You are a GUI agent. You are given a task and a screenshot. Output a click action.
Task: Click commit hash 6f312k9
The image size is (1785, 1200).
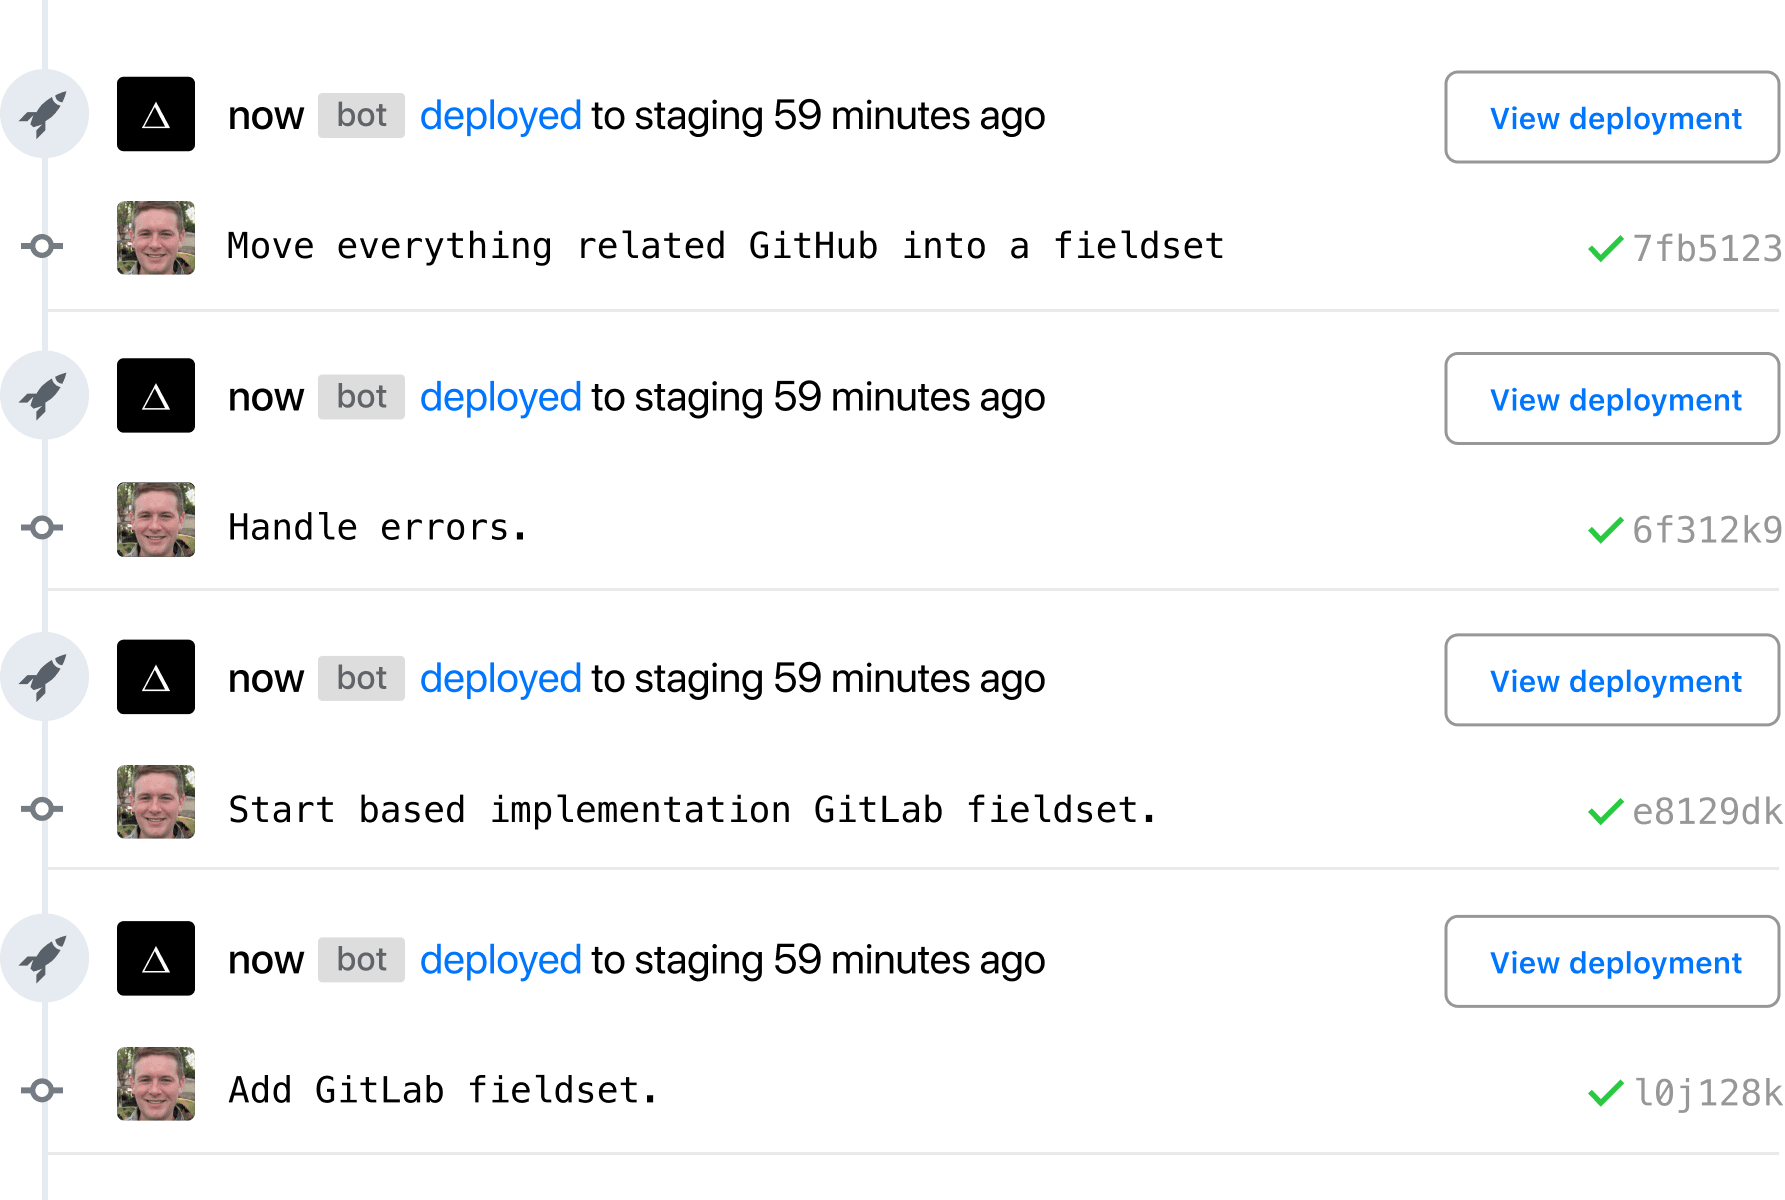(1706, 530)
